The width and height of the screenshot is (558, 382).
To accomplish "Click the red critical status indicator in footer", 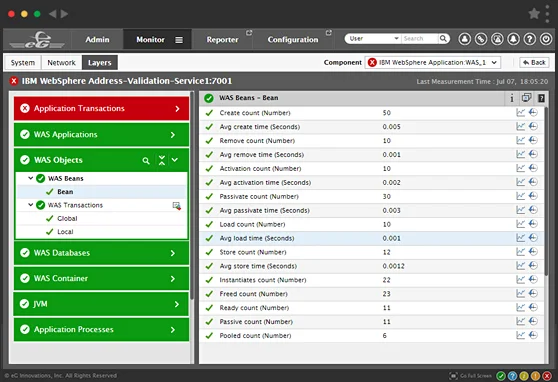I will (547, 376).
